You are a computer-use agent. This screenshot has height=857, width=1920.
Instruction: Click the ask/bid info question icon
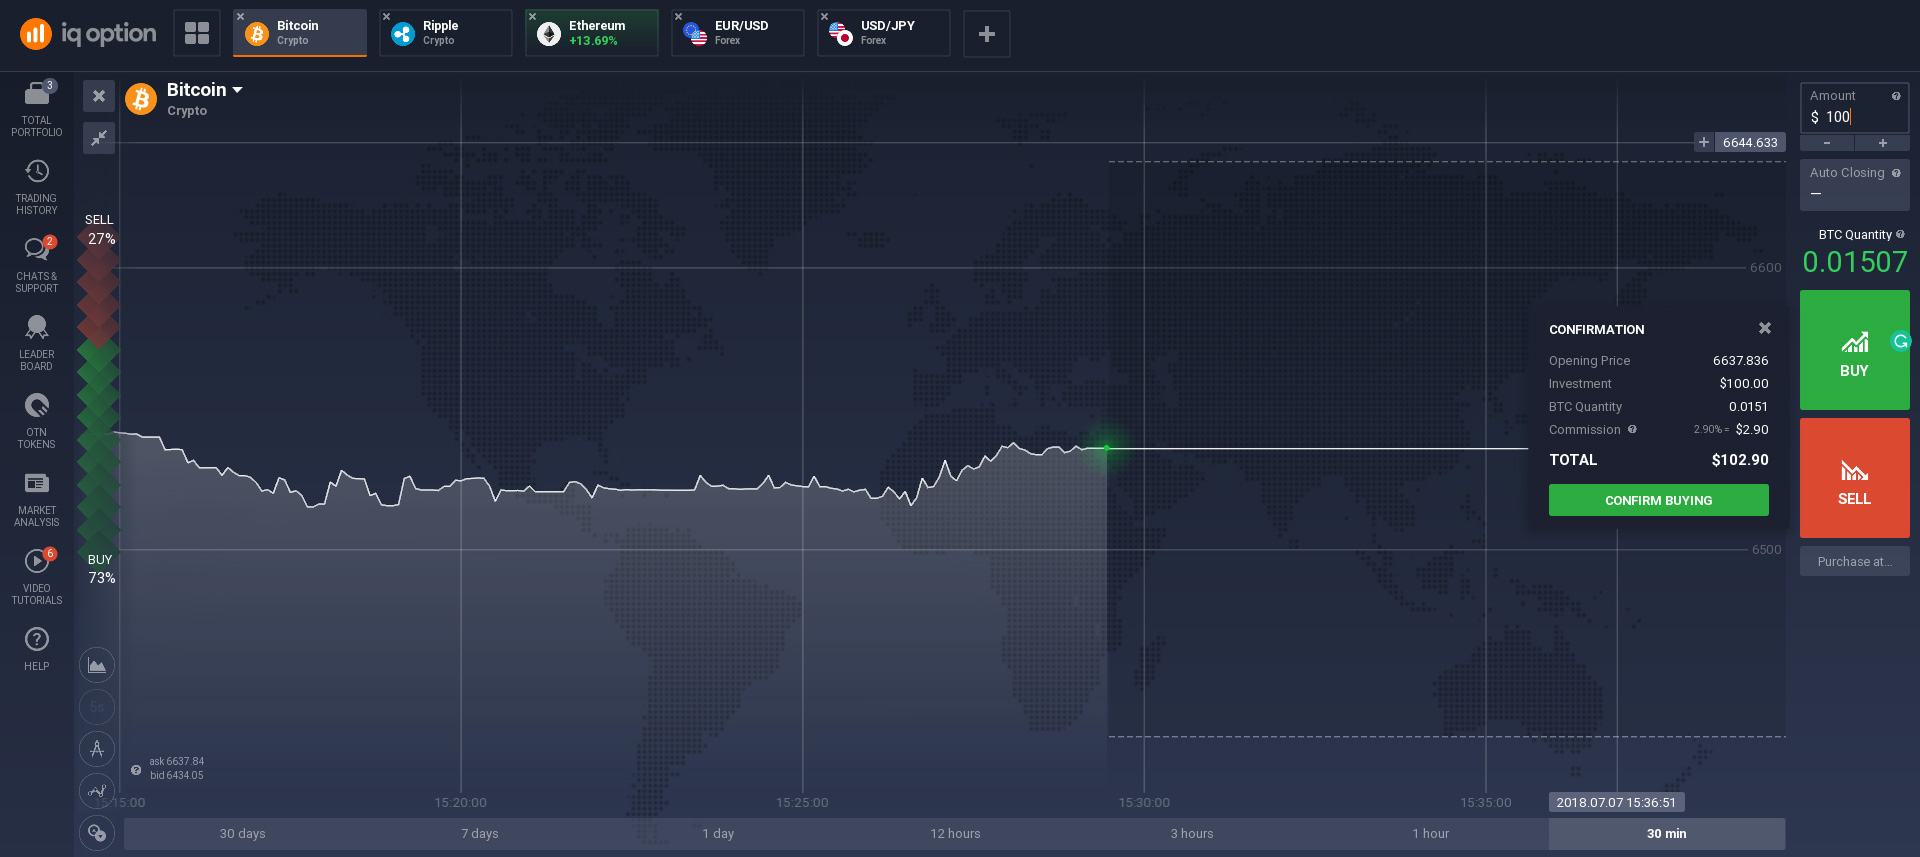click(x=136, y=769)
